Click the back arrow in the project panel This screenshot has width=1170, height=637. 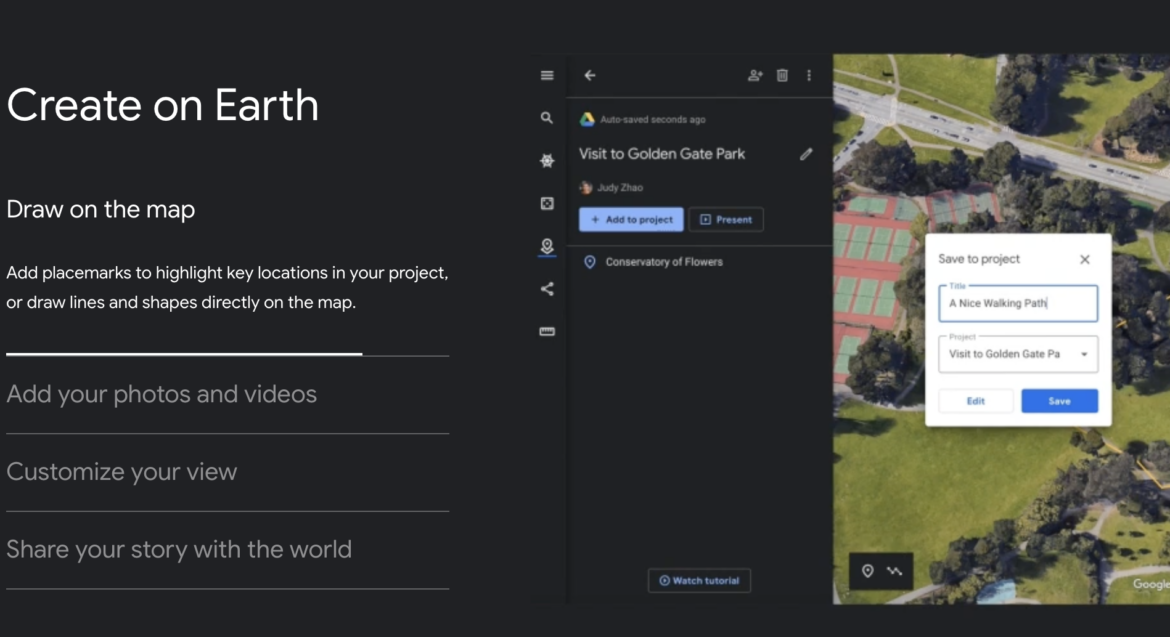pyautogui.click(x=589, y=75)
